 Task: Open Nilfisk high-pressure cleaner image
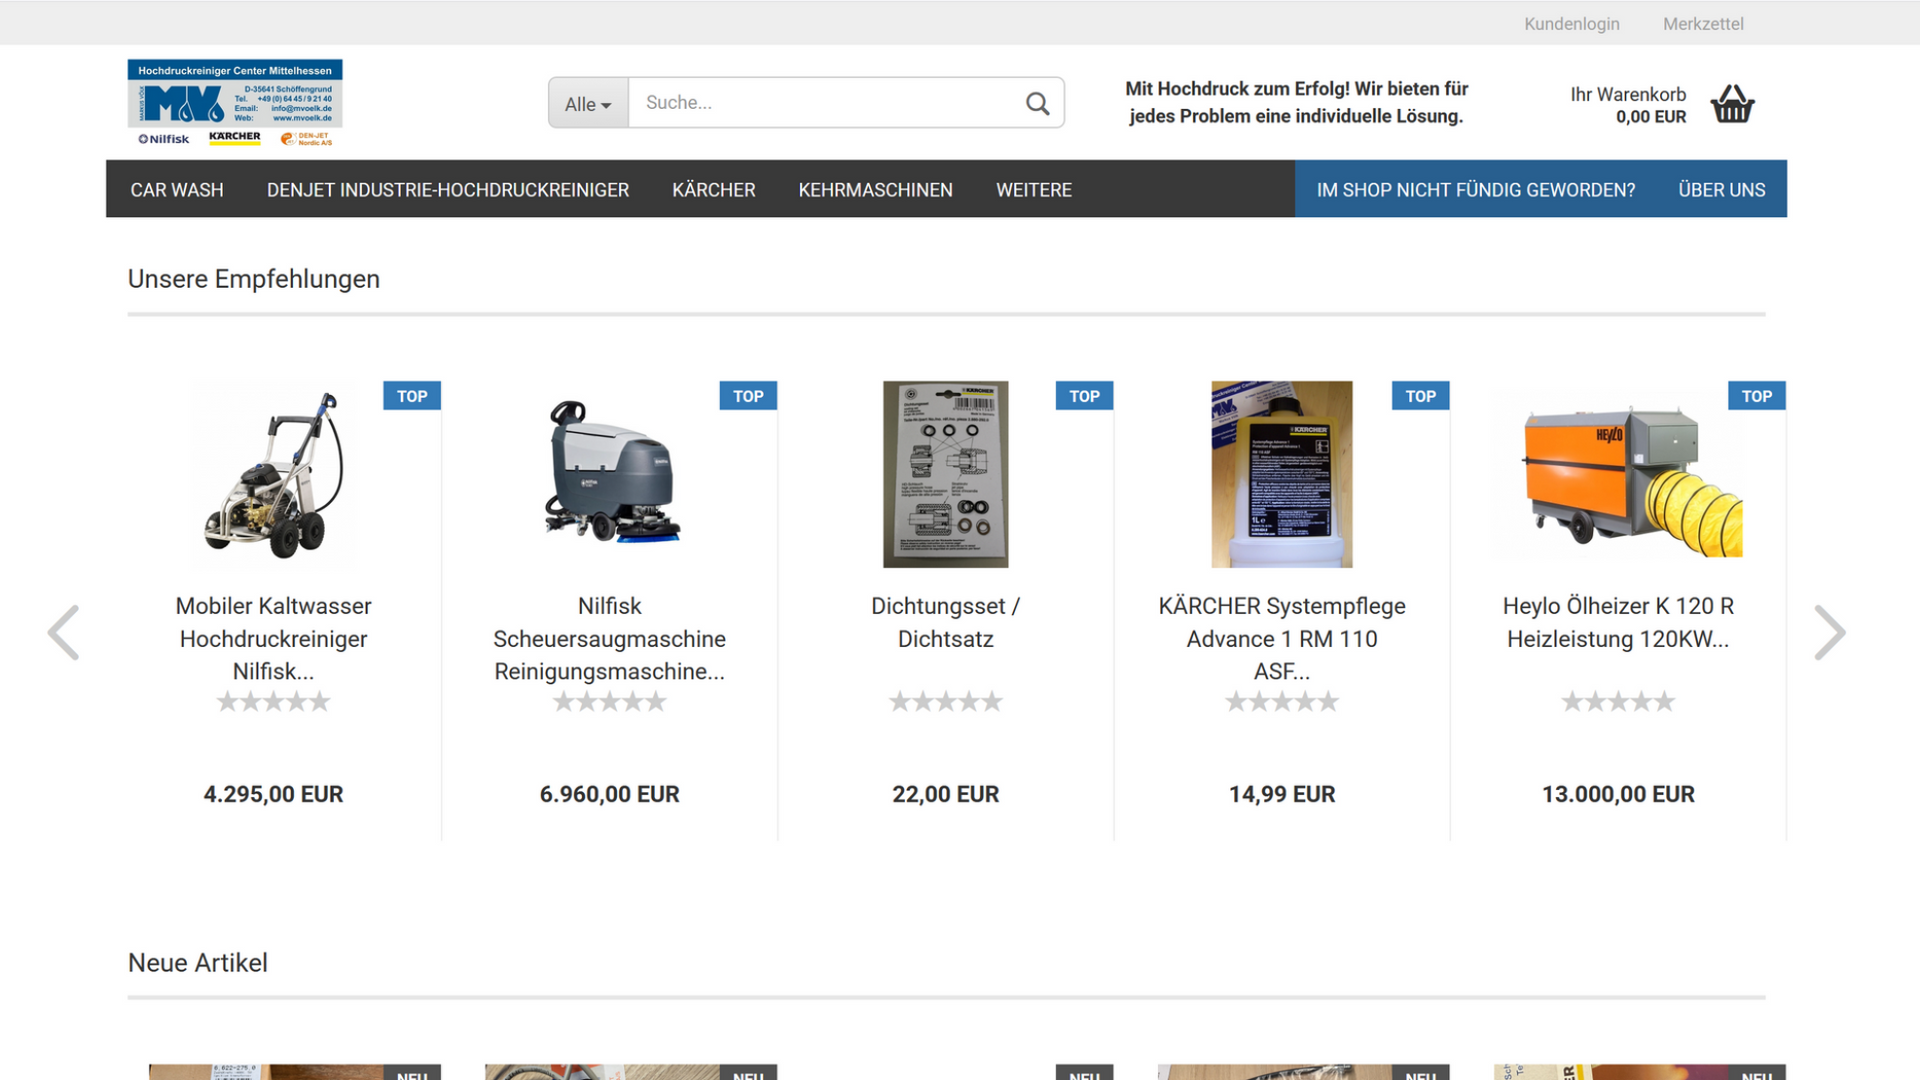coord(274,474)
